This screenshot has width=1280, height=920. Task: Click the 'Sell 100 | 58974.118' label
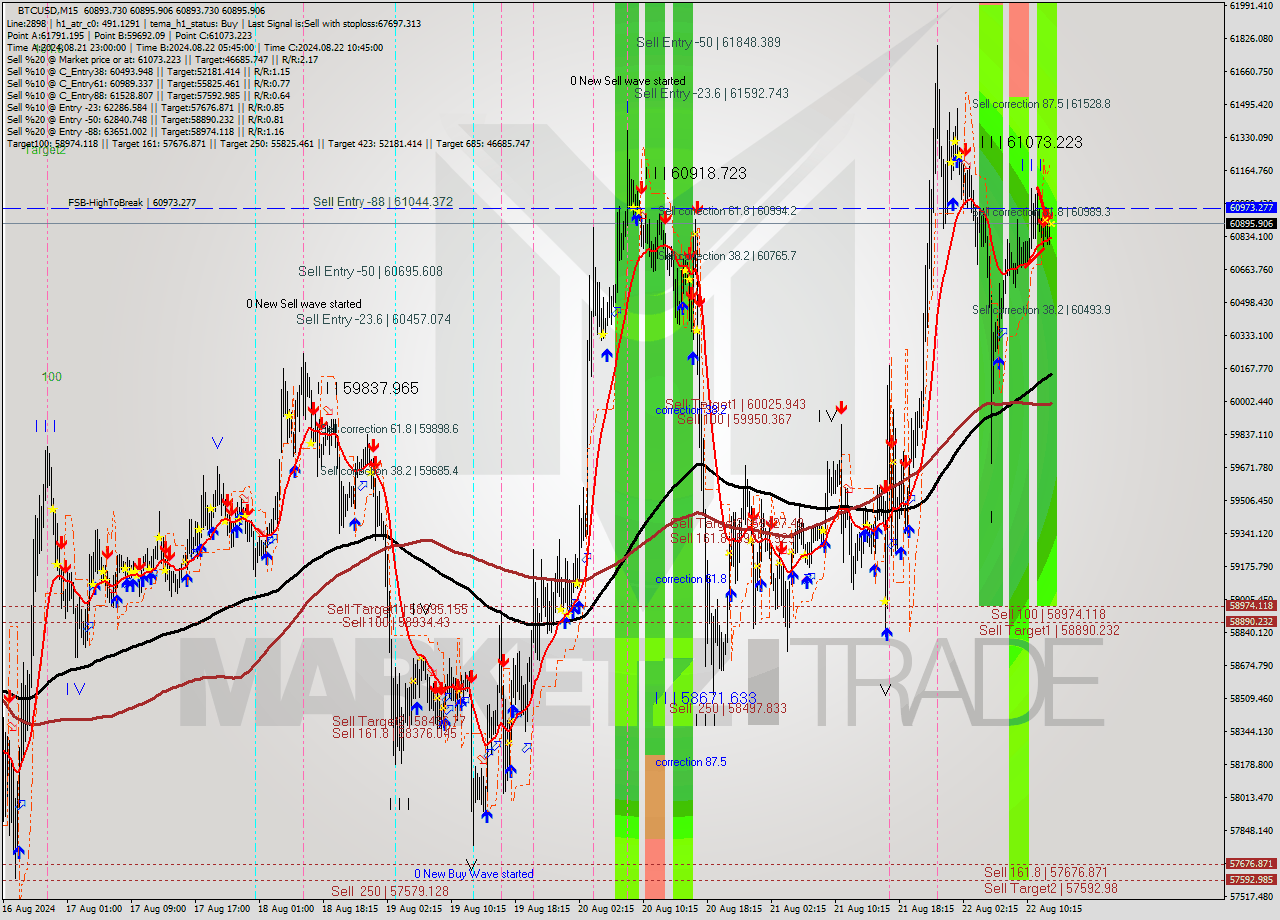coord(1048,614)
